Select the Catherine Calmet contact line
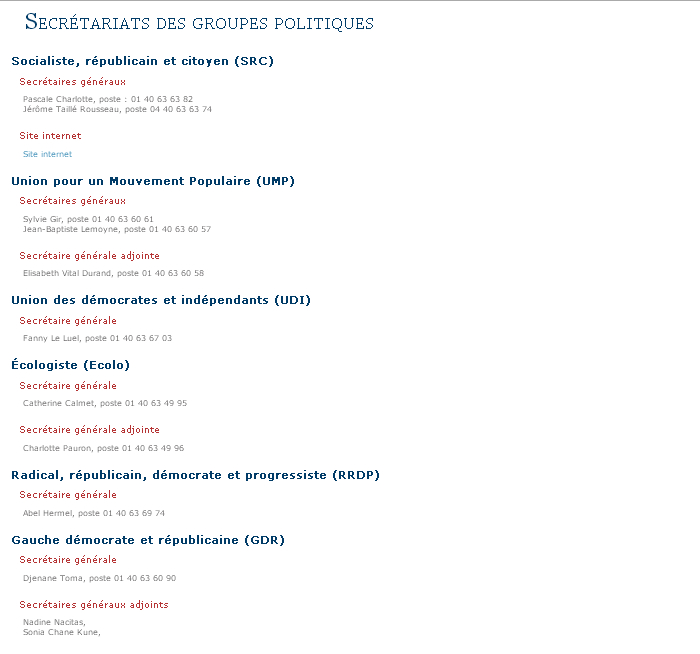 coord(105,403)
